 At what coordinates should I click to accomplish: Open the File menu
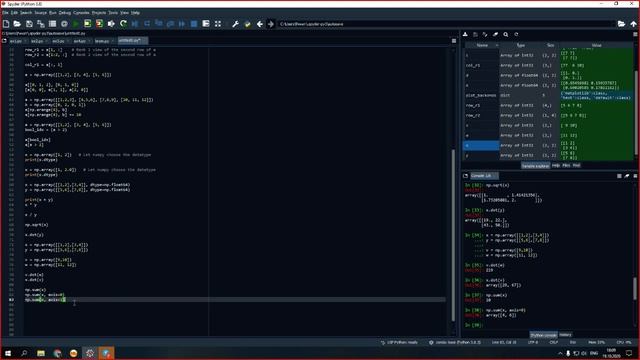pos(5,13)
